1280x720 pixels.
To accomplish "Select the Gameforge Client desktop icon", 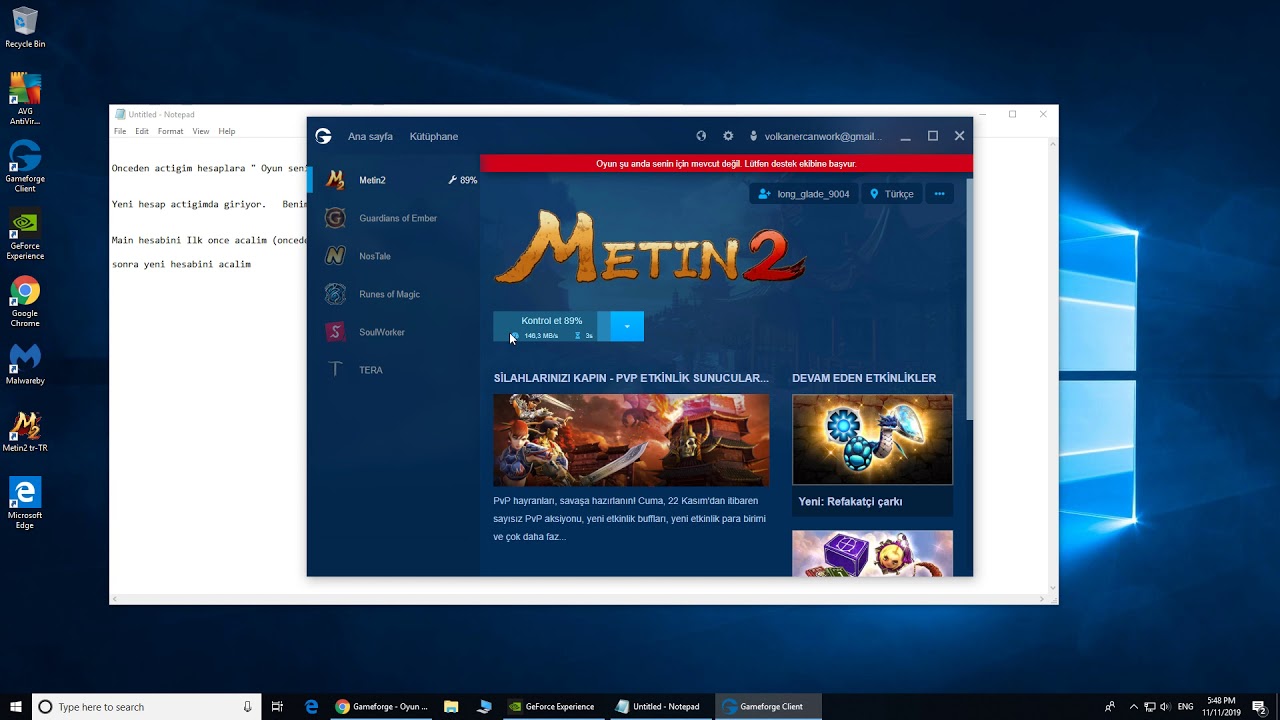I will tap(25, 166).
